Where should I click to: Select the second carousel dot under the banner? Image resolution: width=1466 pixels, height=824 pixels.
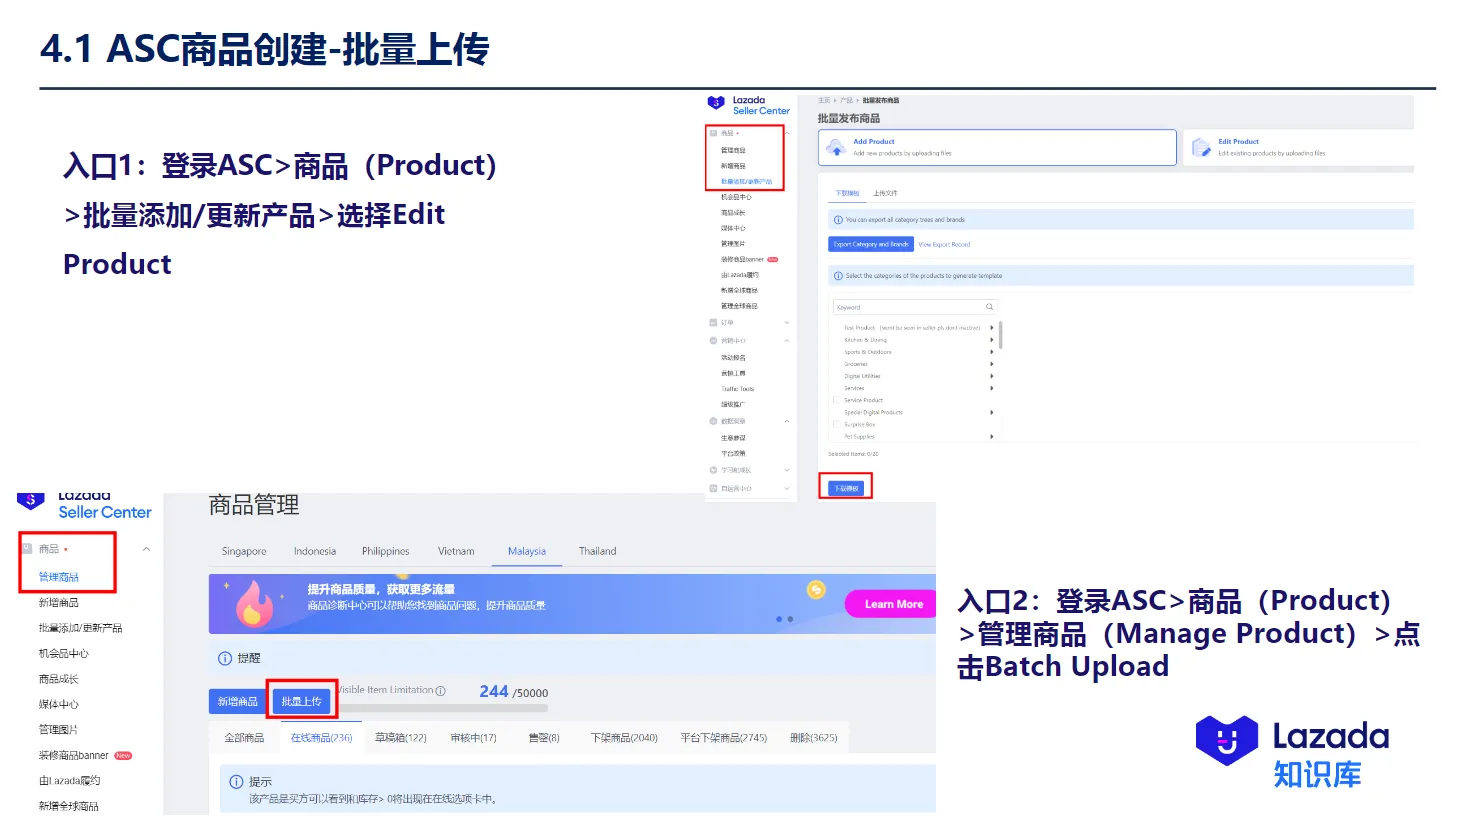pyautogui.click(x=791, y=619)
